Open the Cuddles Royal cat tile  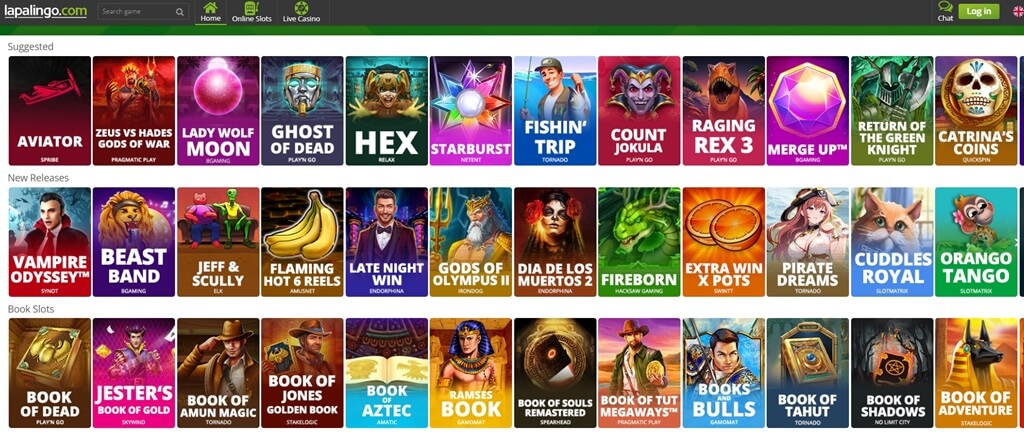(892, 242)
